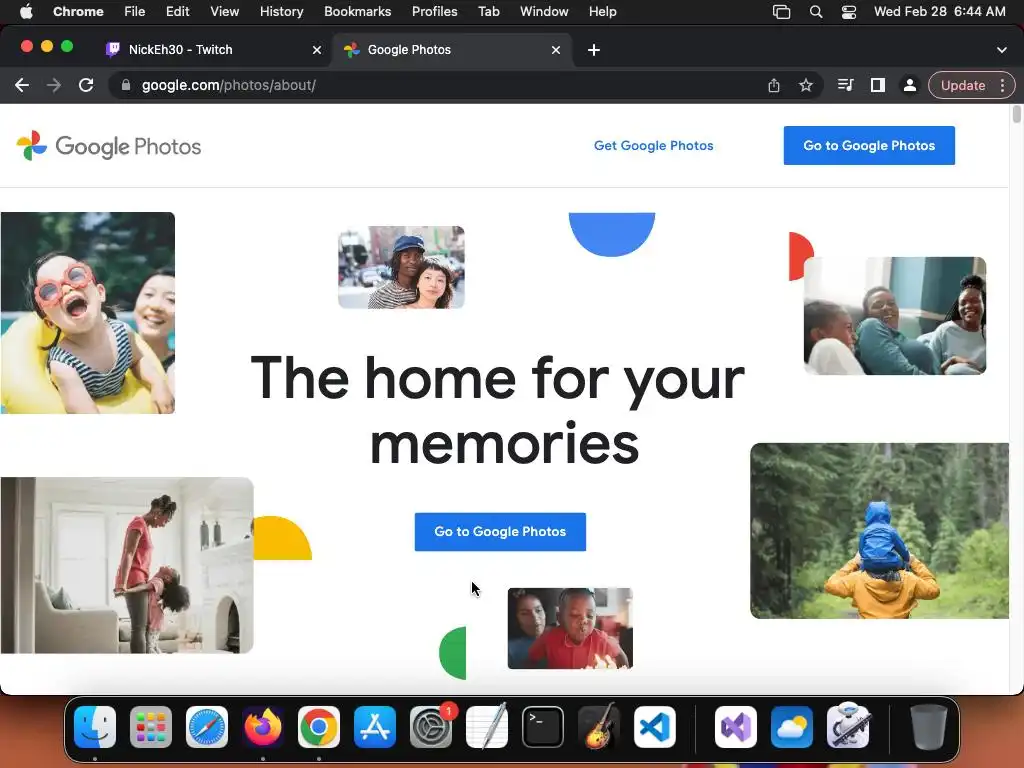
Task: Click the photo of child with red glasses
Action: (88, 313)
